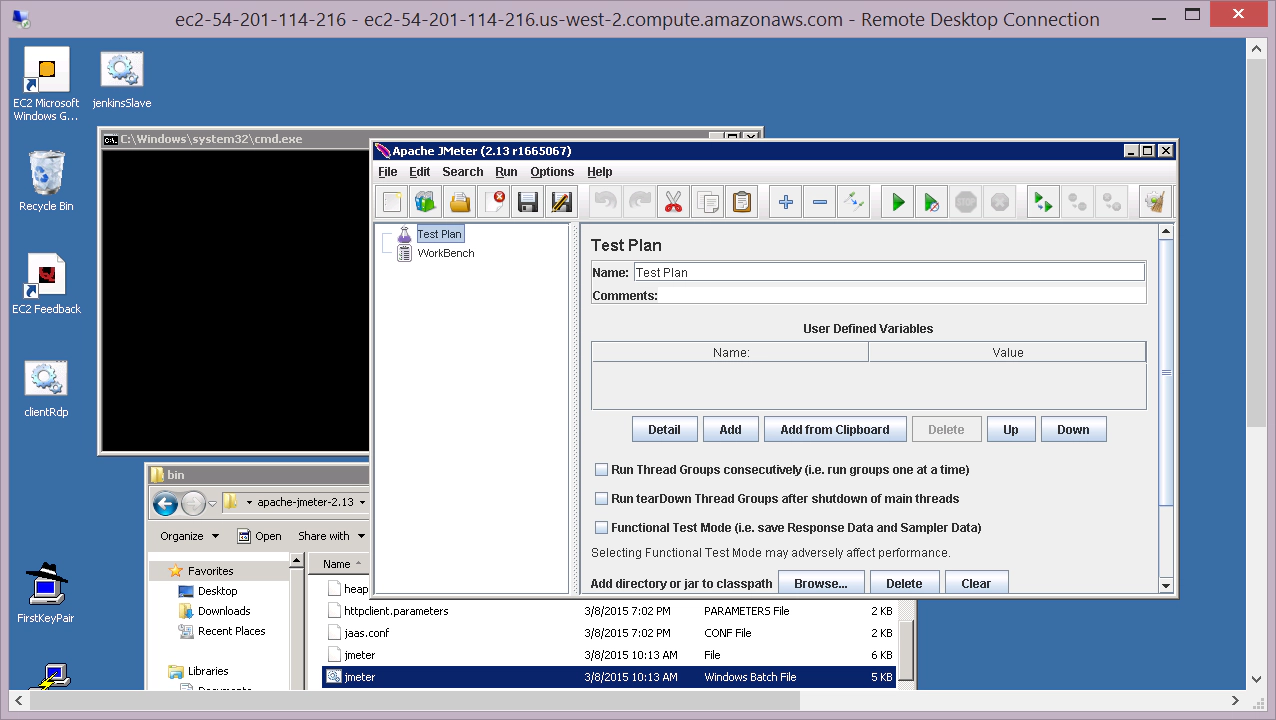The width and height of the screenshot is (1276, 720).
Task: Enable Functional Test Mode
Action: [x=601, y=527]
